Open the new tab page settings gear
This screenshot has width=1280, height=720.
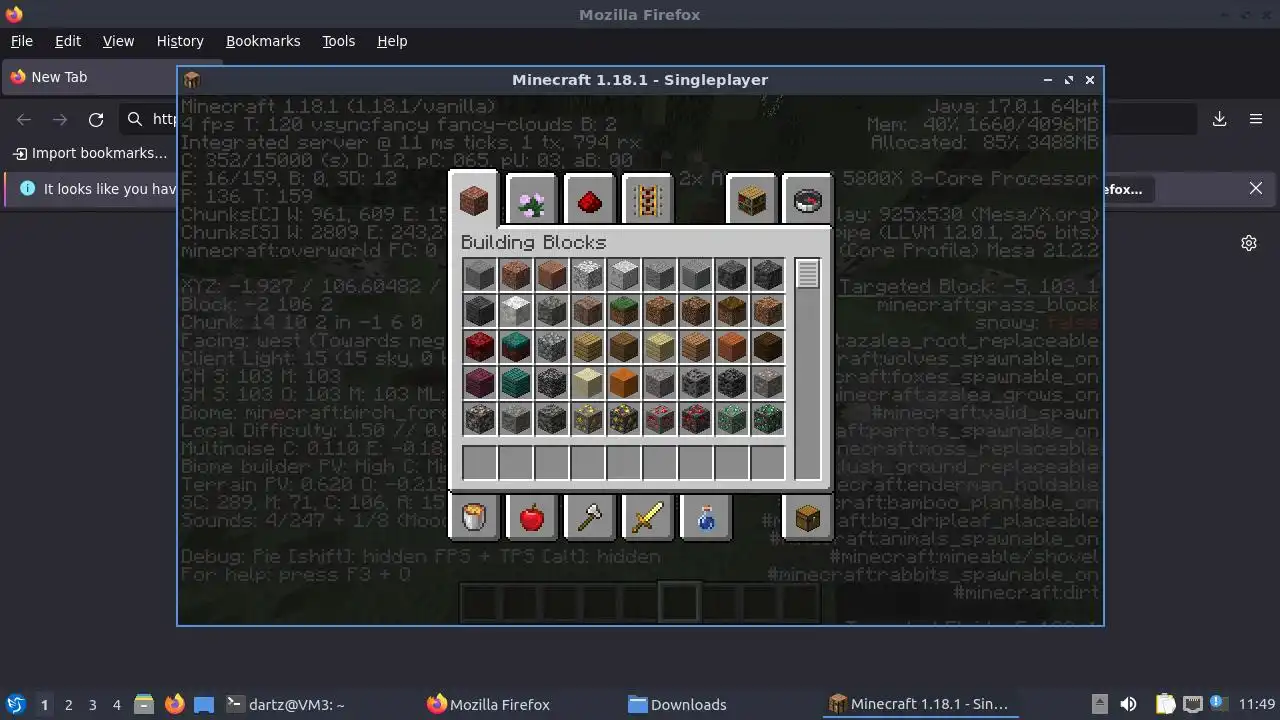click(1249, 243)
